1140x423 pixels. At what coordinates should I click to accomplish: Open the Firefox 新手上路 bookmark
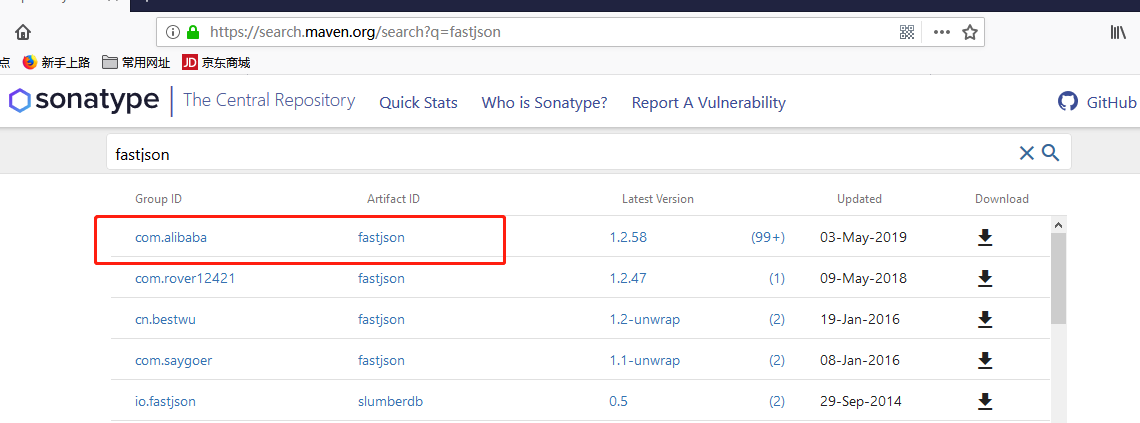click(56, 63)
